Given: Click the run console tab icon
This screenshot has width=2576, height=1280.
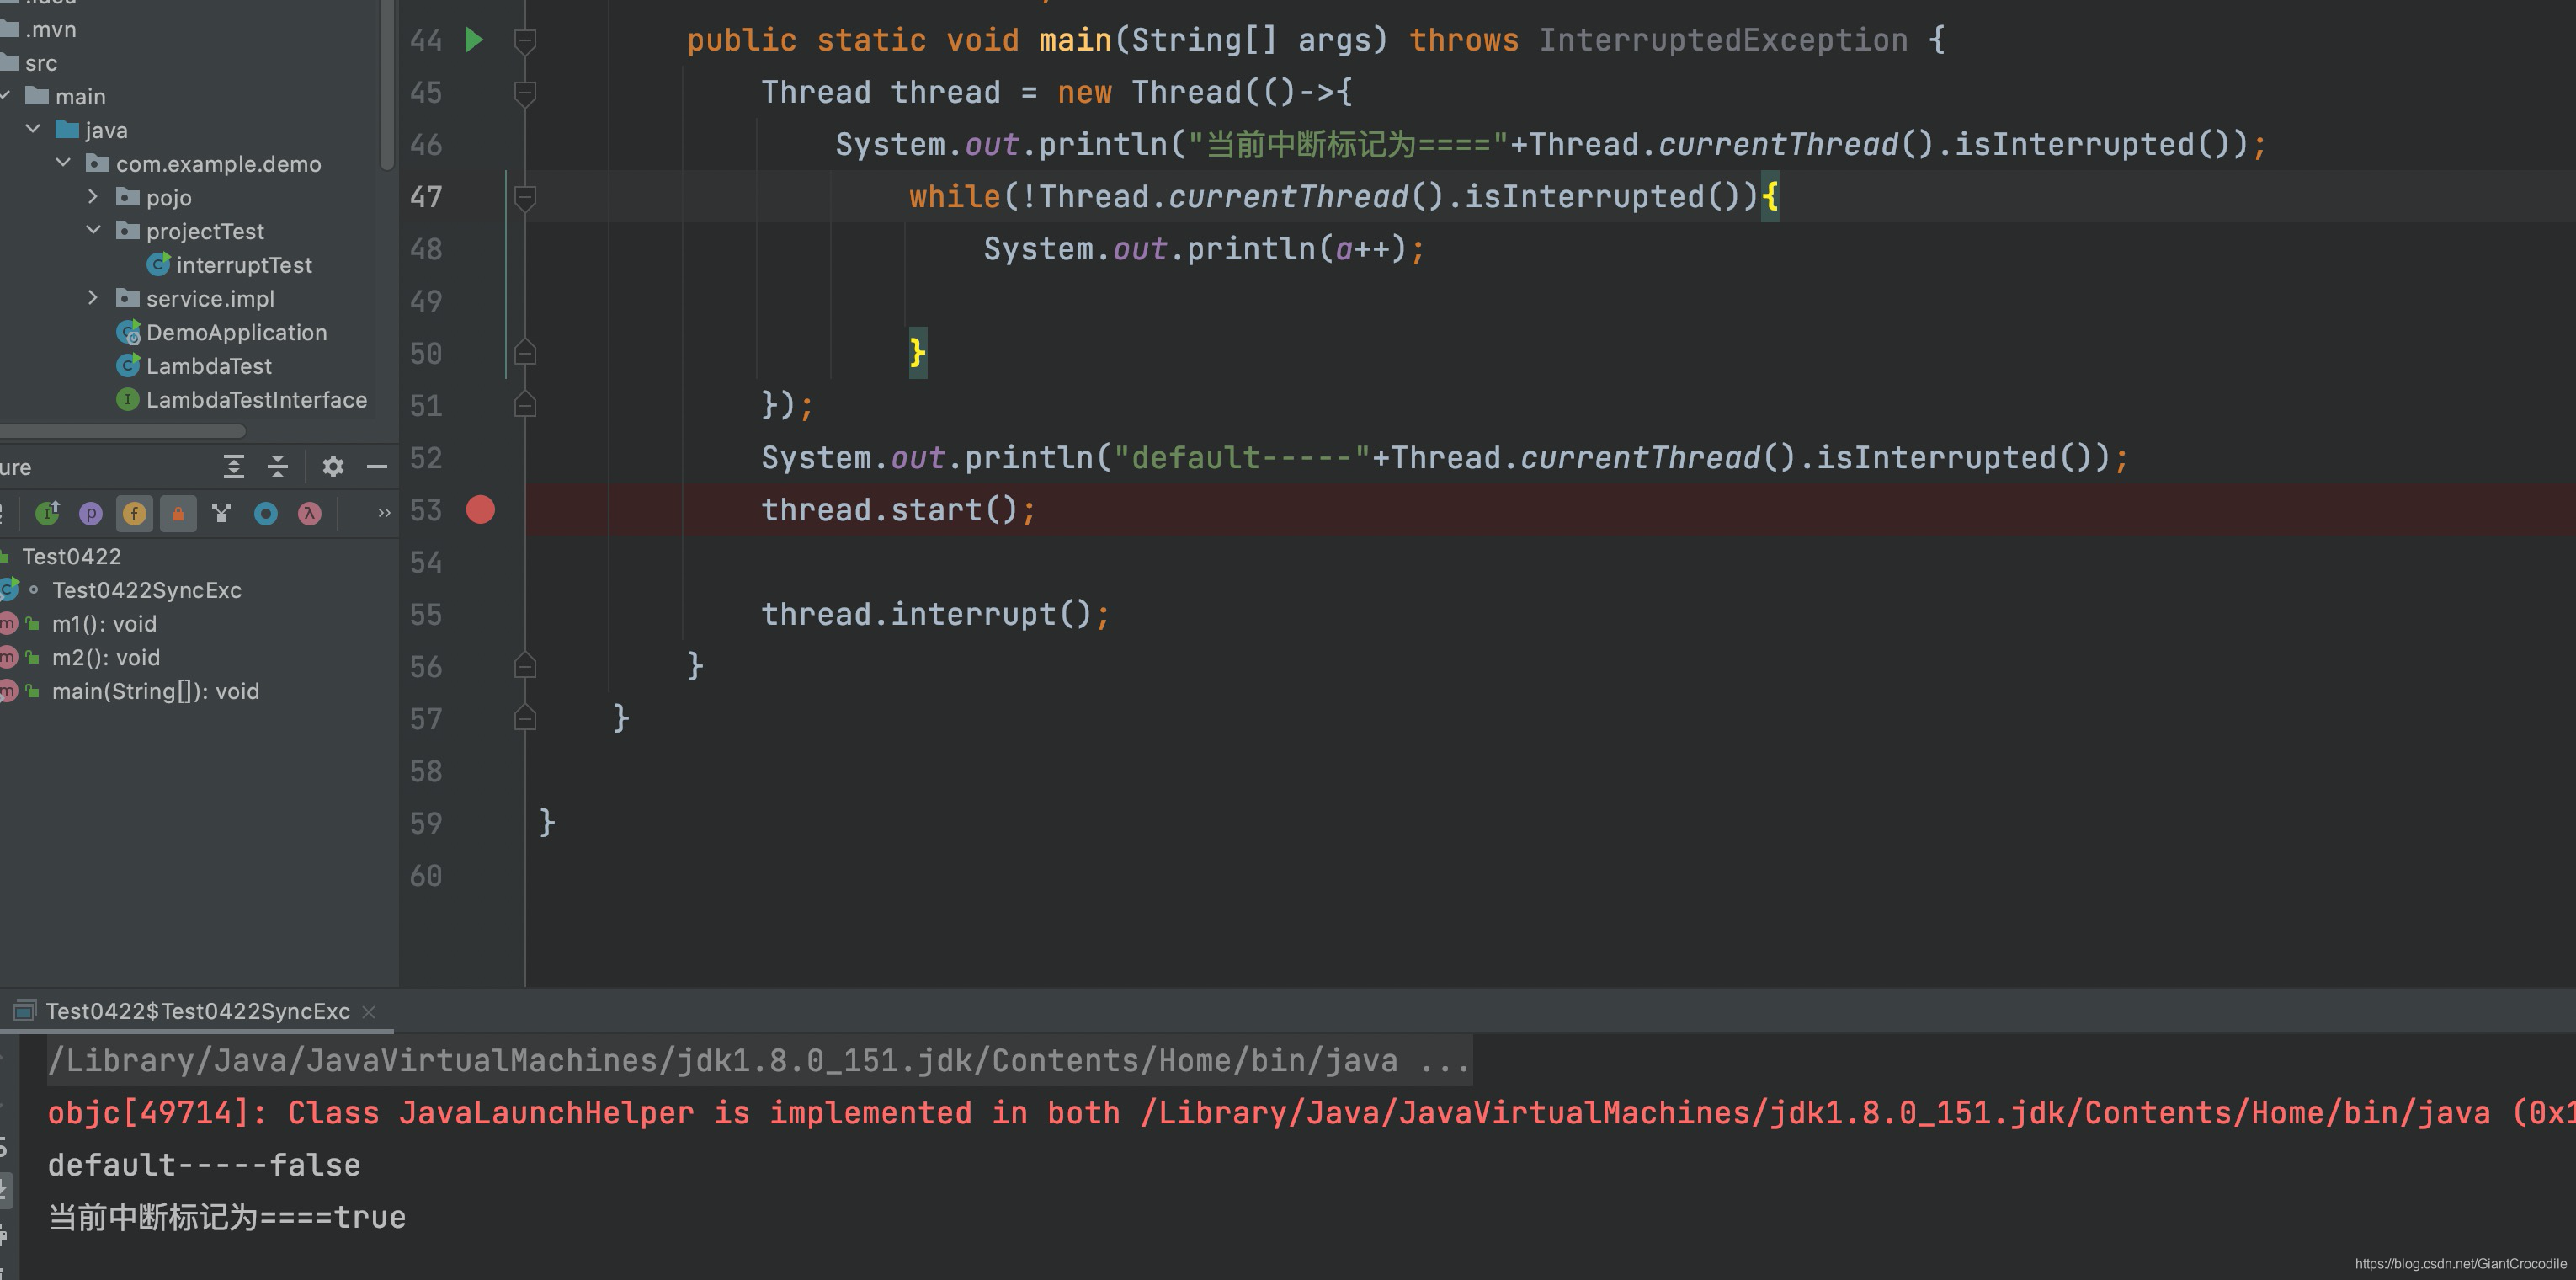Looking at the screenshot, I should 25,1010.
